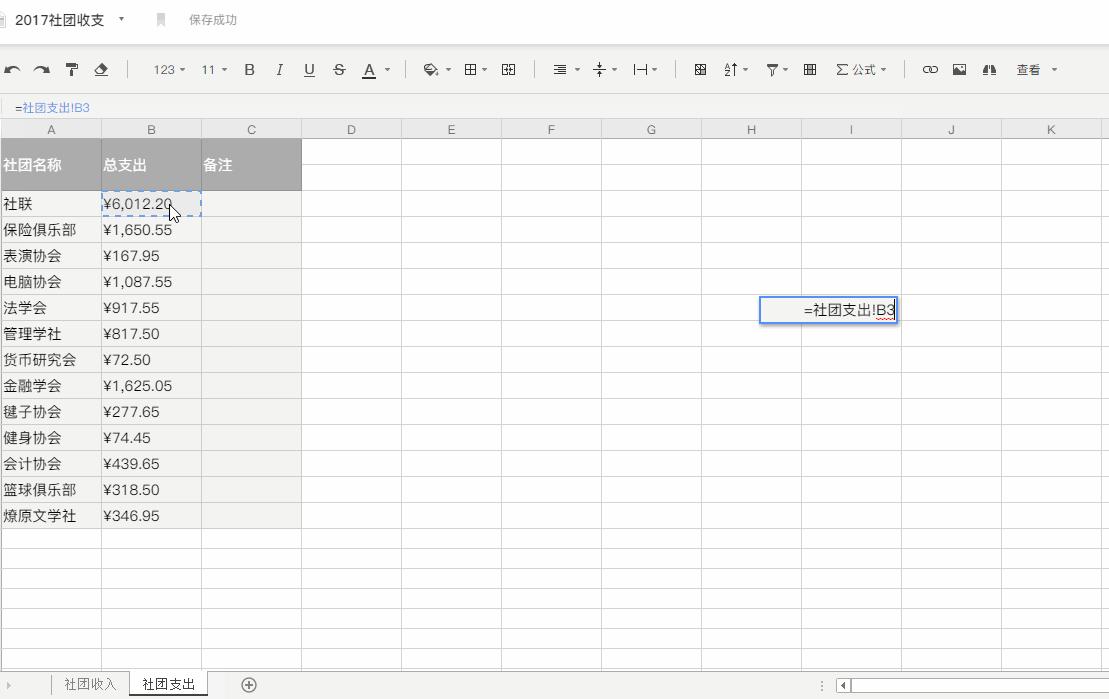Select the 金融学会 cell

click(x=51, y=386)
